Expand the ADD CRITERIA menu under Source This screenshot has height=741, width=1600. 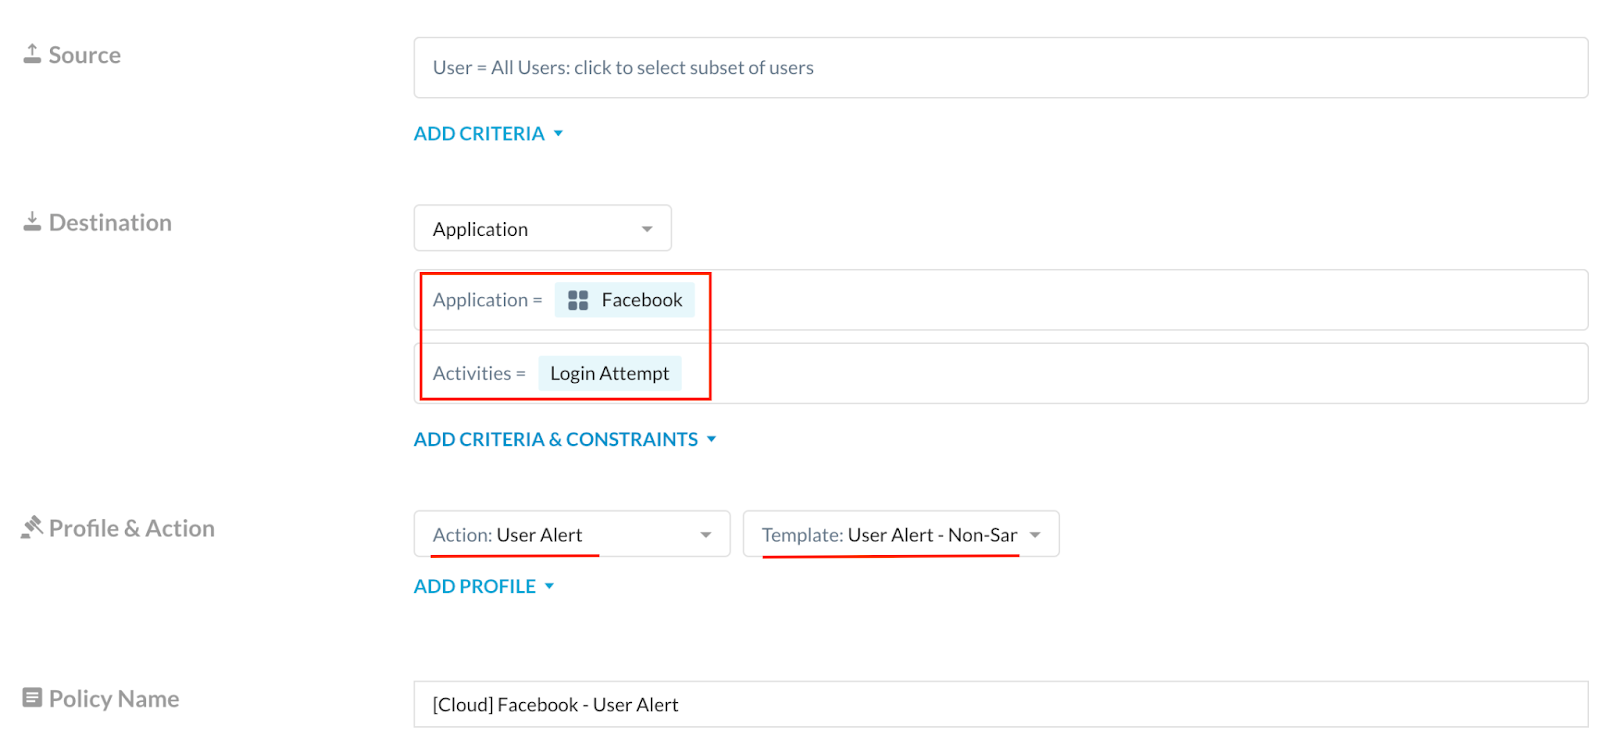coord(489,134)
